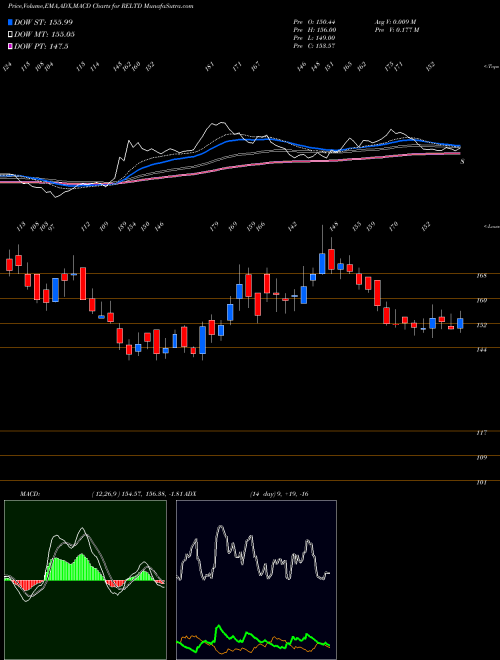
Task: Click the 101 price axis label
Action: (482, 482)
